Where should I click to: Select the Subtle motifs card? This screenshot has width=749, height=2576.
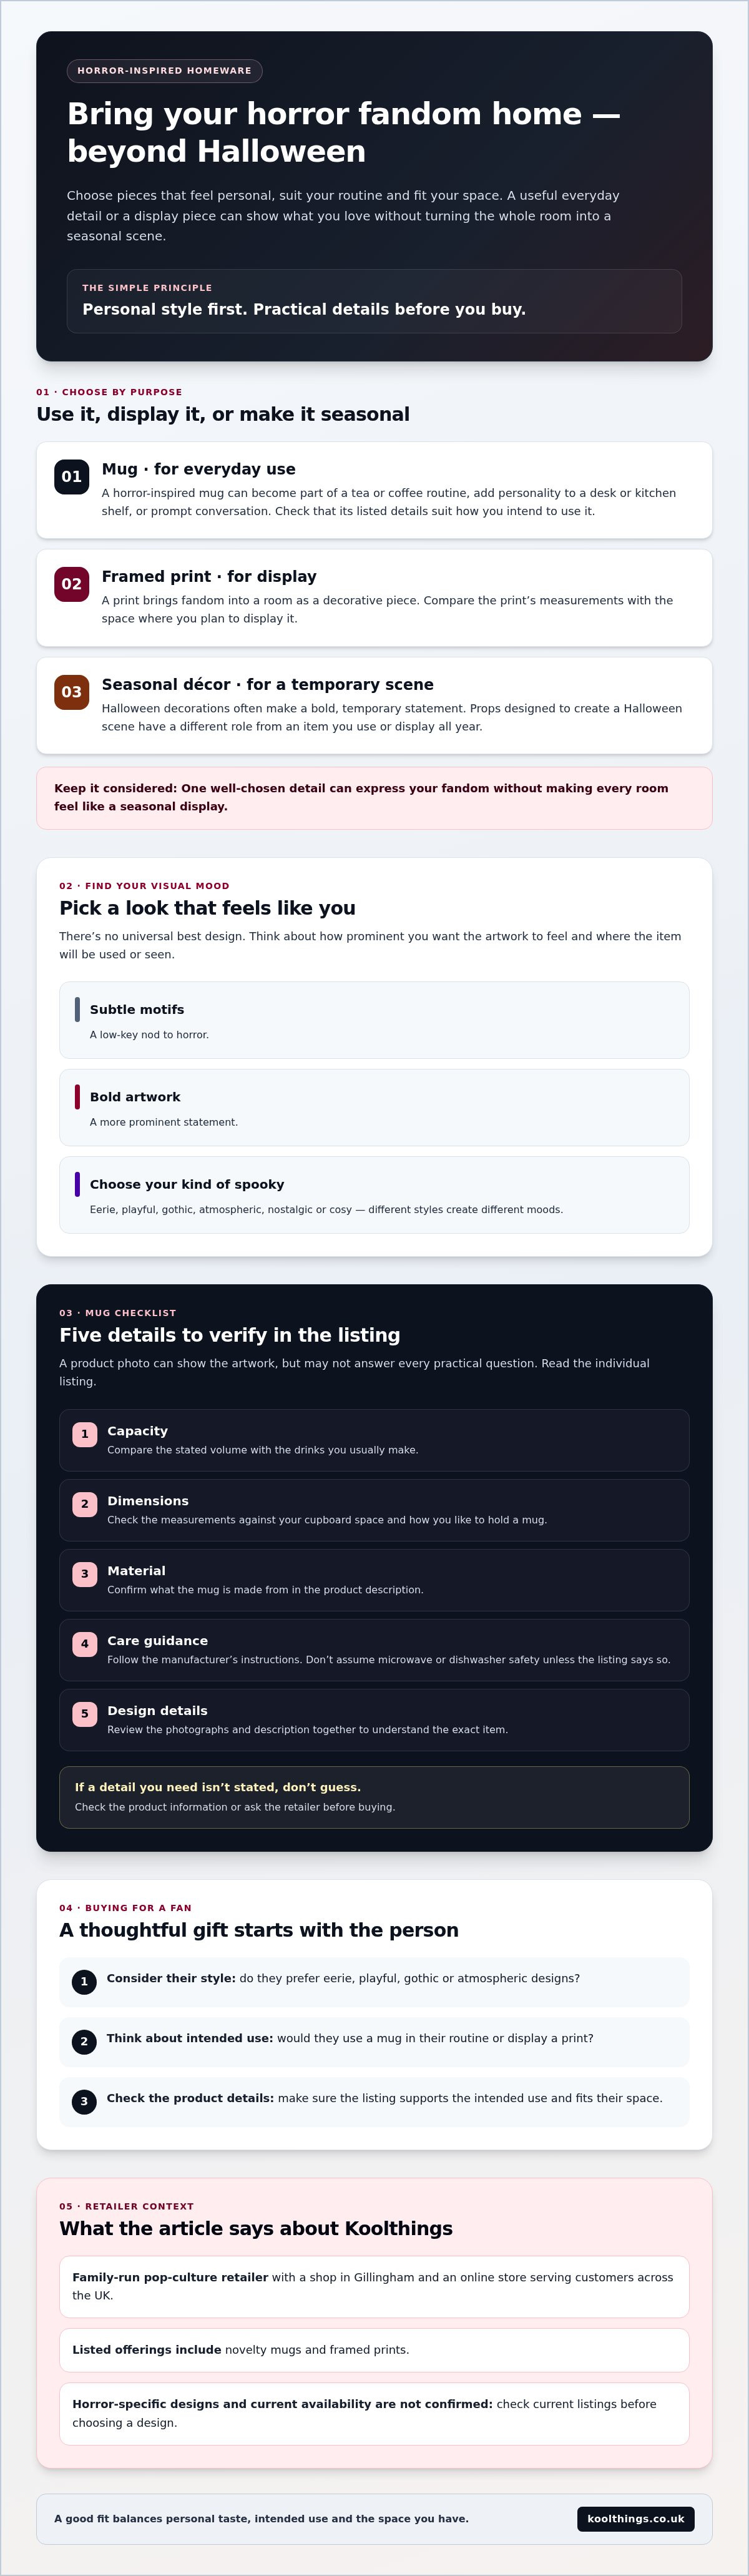(x=374, y=1020)
